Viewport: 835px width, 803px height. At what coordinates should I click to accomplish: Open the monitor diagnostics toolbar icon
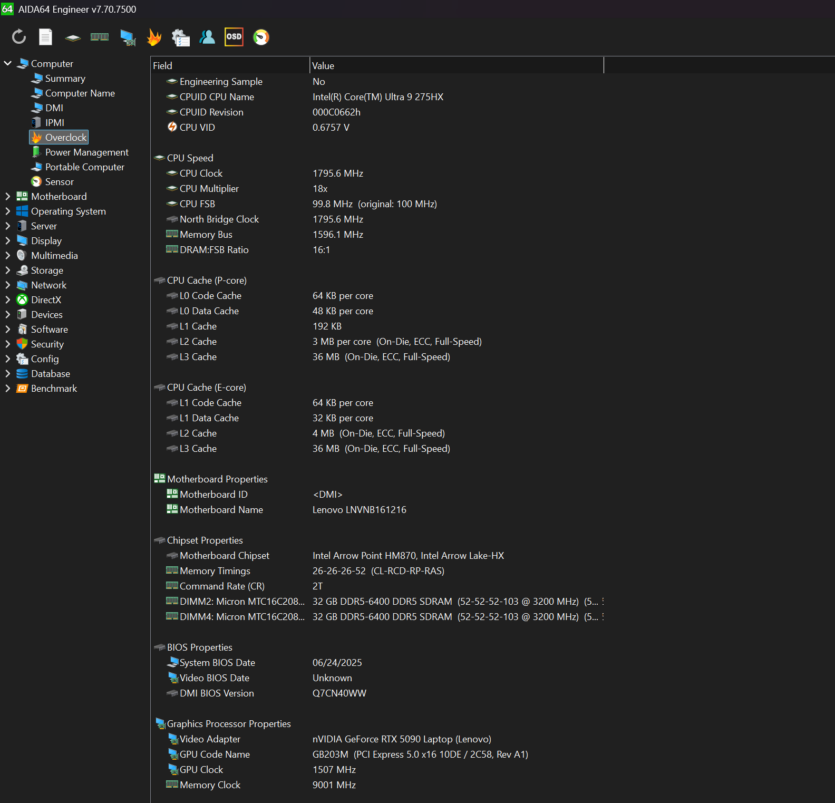(127, 37)
